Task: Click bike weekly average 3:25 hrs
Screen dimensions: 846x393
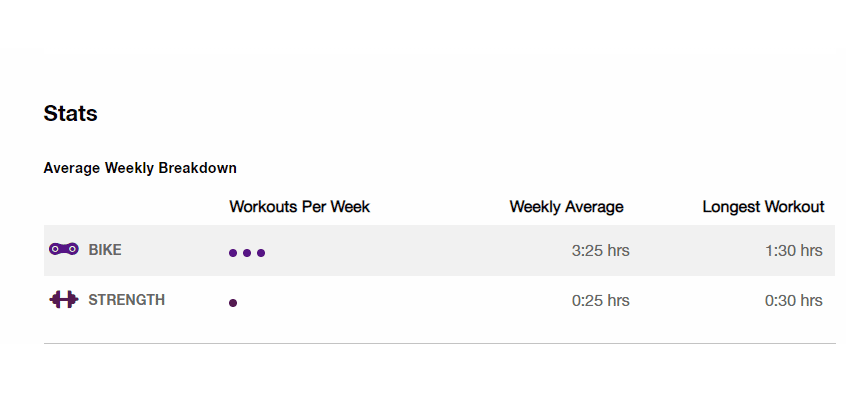Action: (601, 250)
